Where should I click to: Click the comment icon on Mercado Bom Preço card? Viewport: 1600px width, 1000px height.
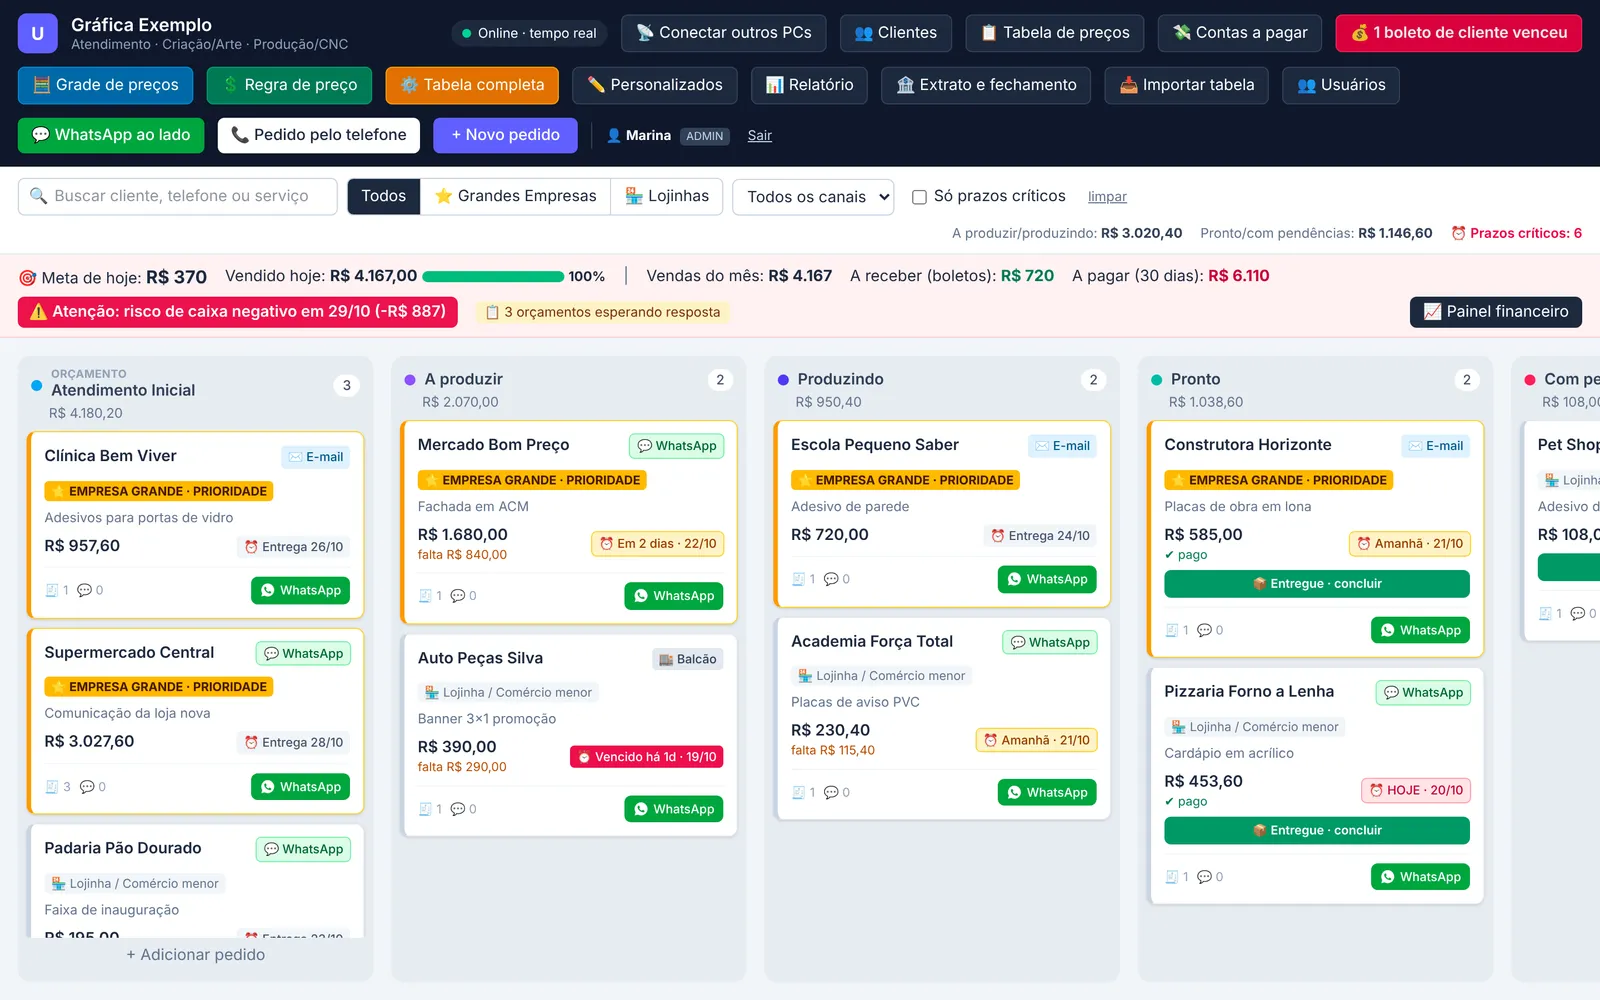pos(457,596)
